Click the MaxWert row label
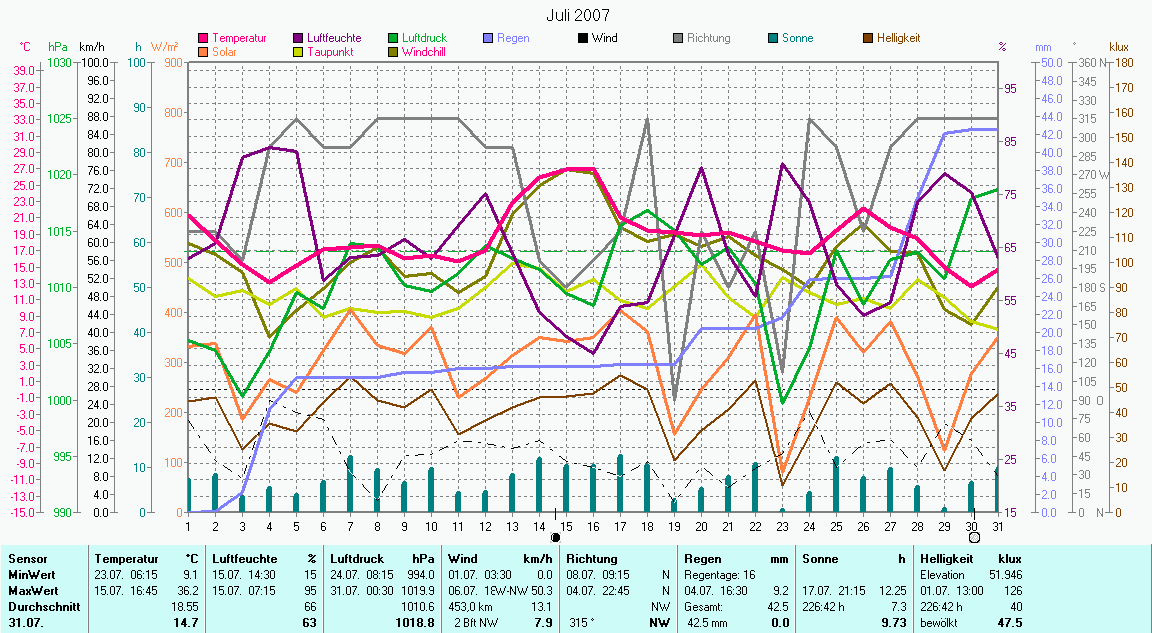Screen dimensions: 1152x633 pyautogui.click(x=31, y=591)
